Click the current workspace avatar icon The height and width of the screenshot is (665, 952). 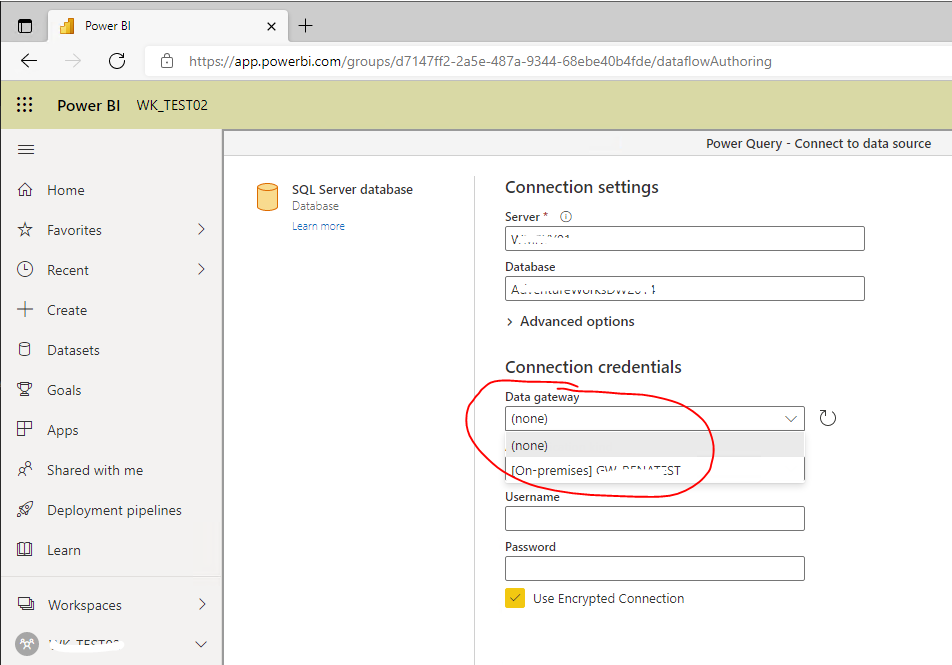[x=27, y=644]
